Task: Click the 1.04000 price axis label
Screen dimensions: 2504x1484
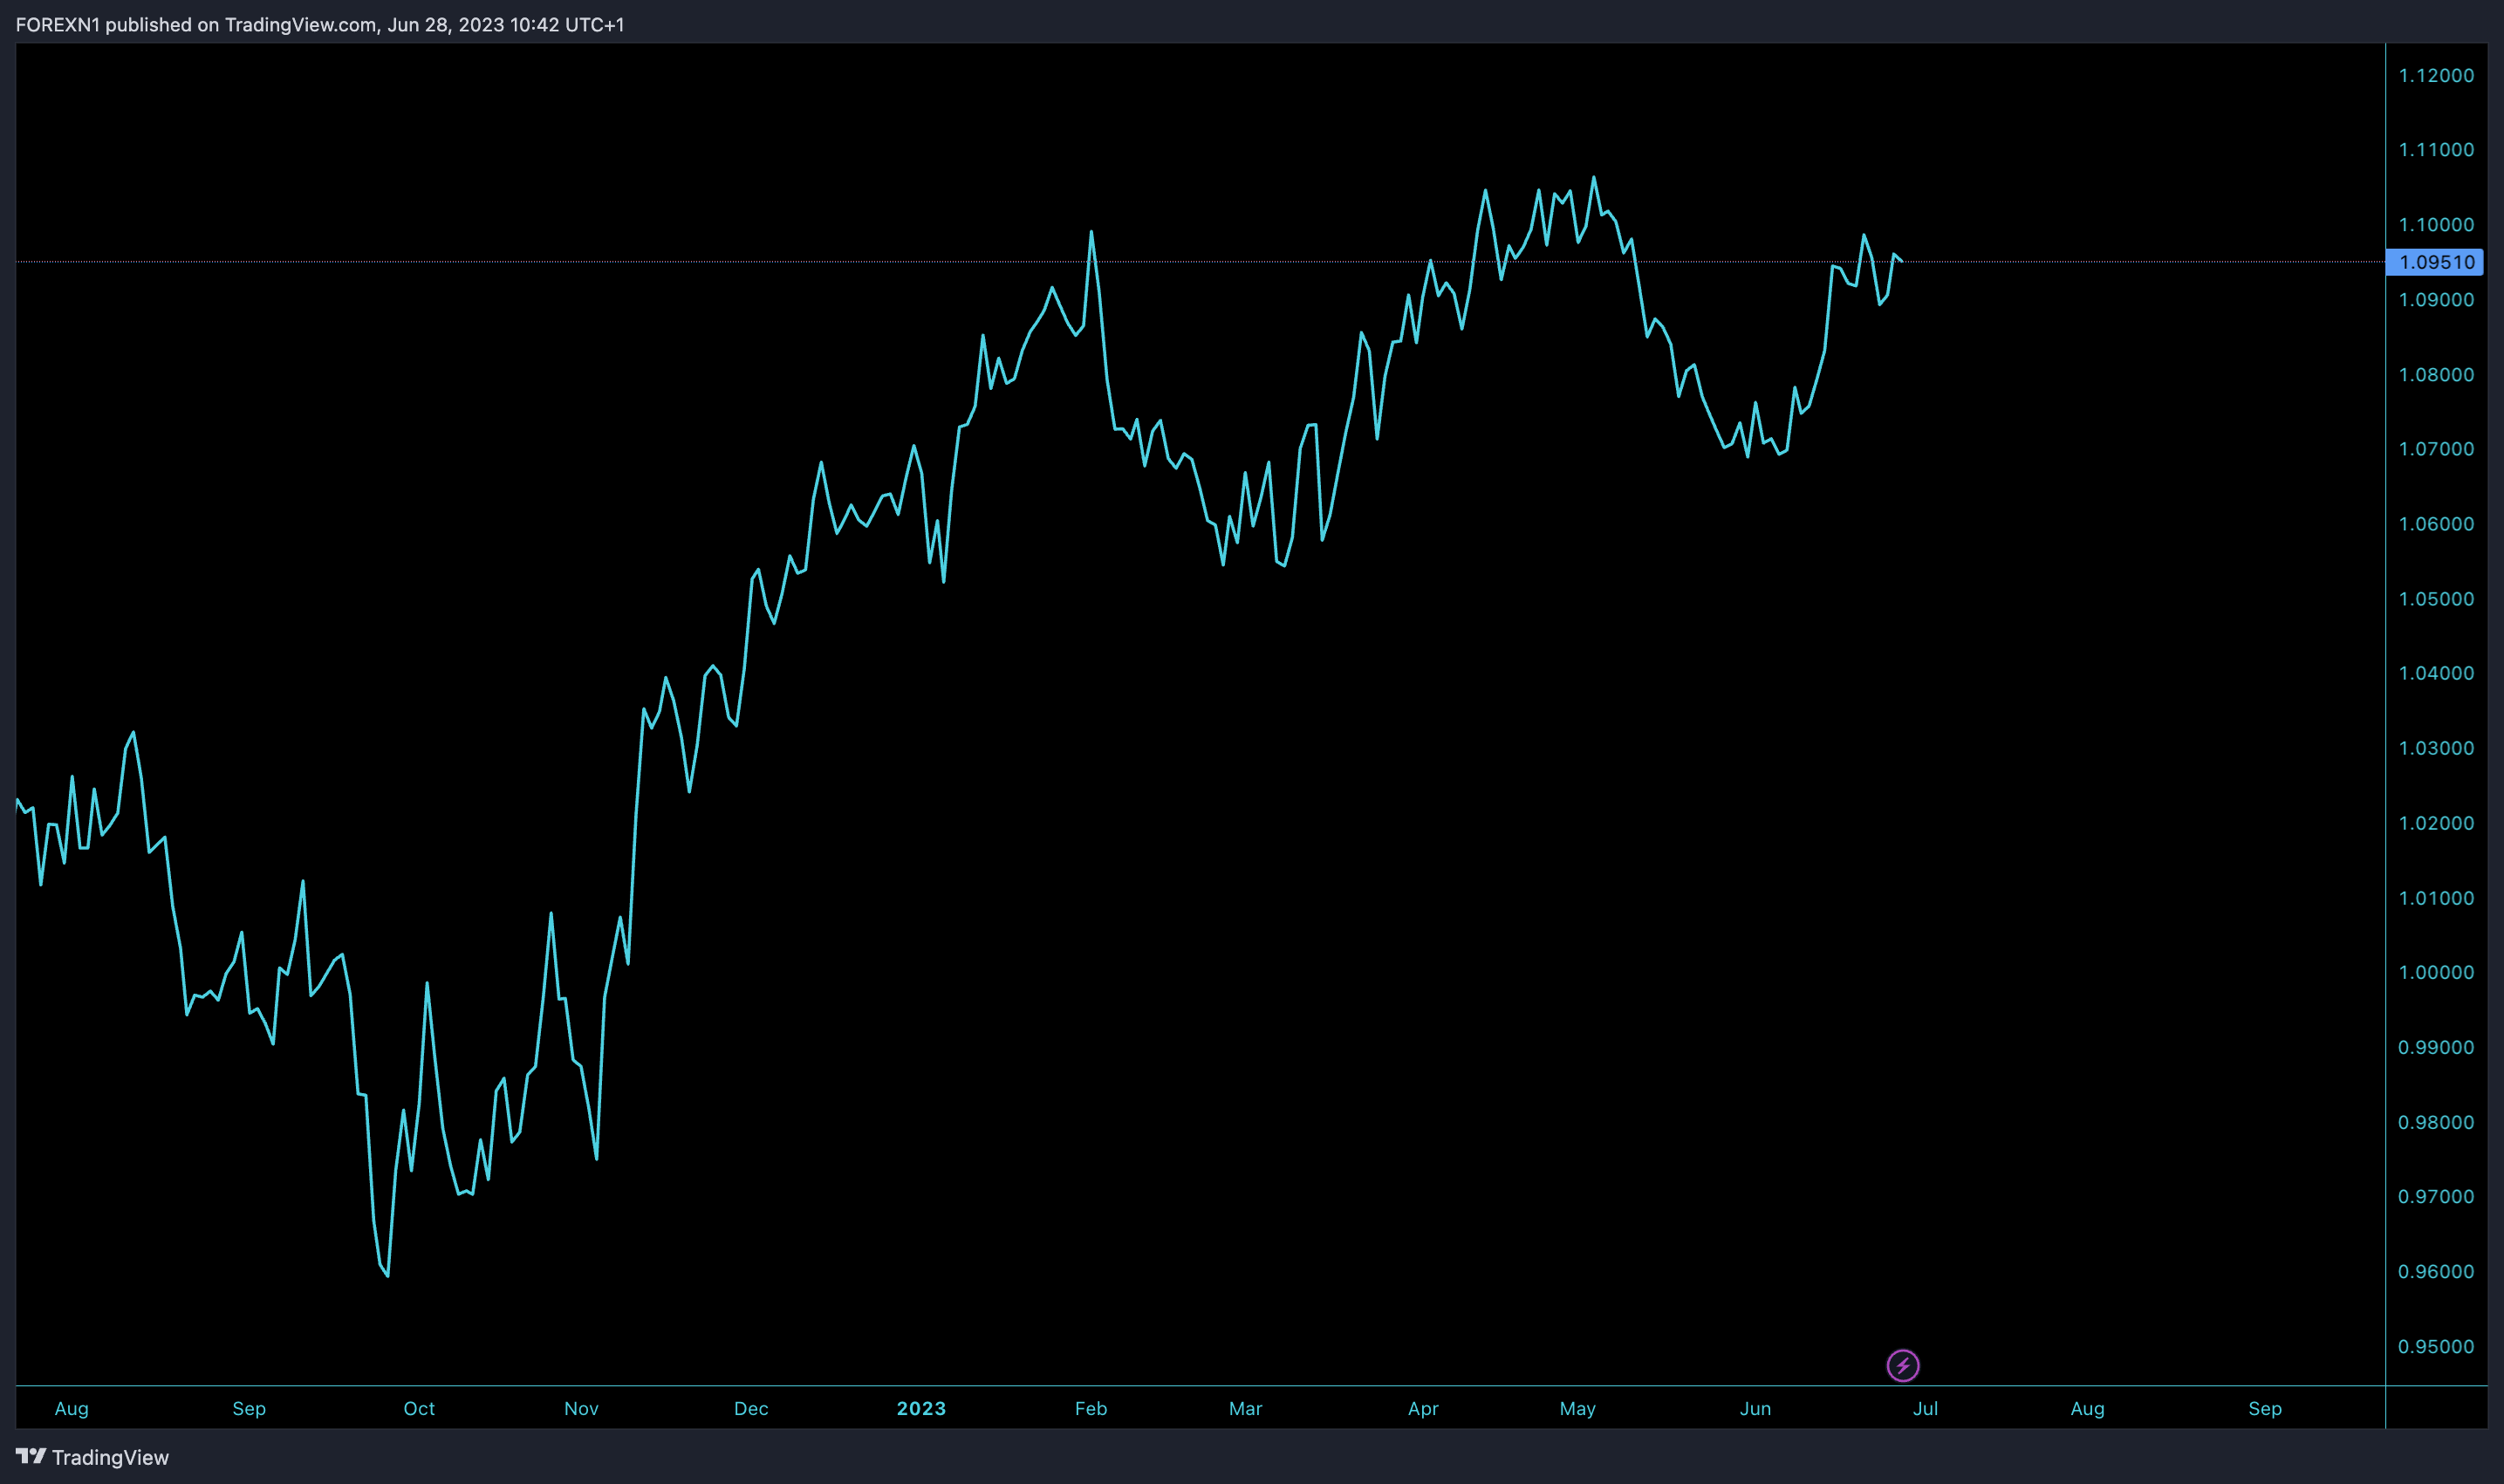Action: (2436, 672)
